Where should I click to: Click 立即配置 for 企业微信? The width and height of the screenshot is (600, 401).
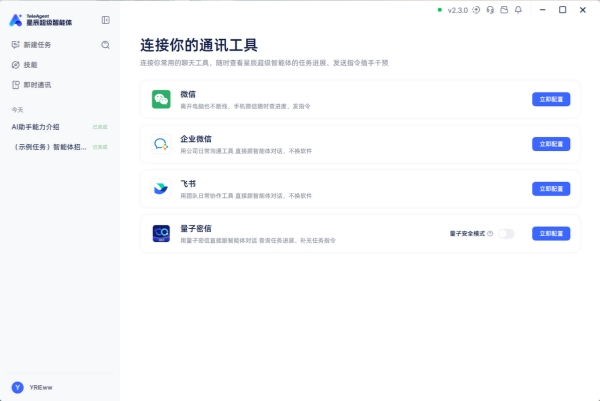(x=551, y=144)
